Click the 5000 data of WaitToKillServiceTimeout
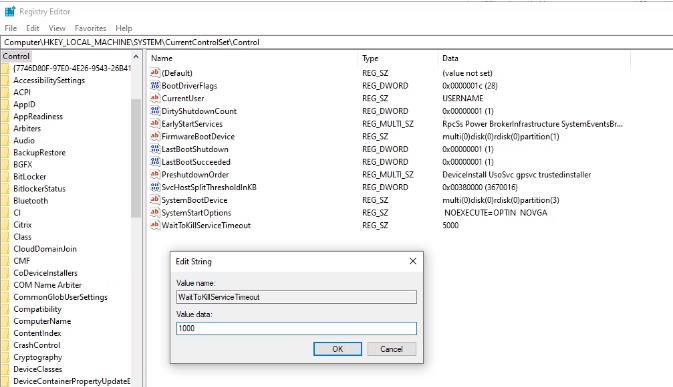 [x=450, y=225]
